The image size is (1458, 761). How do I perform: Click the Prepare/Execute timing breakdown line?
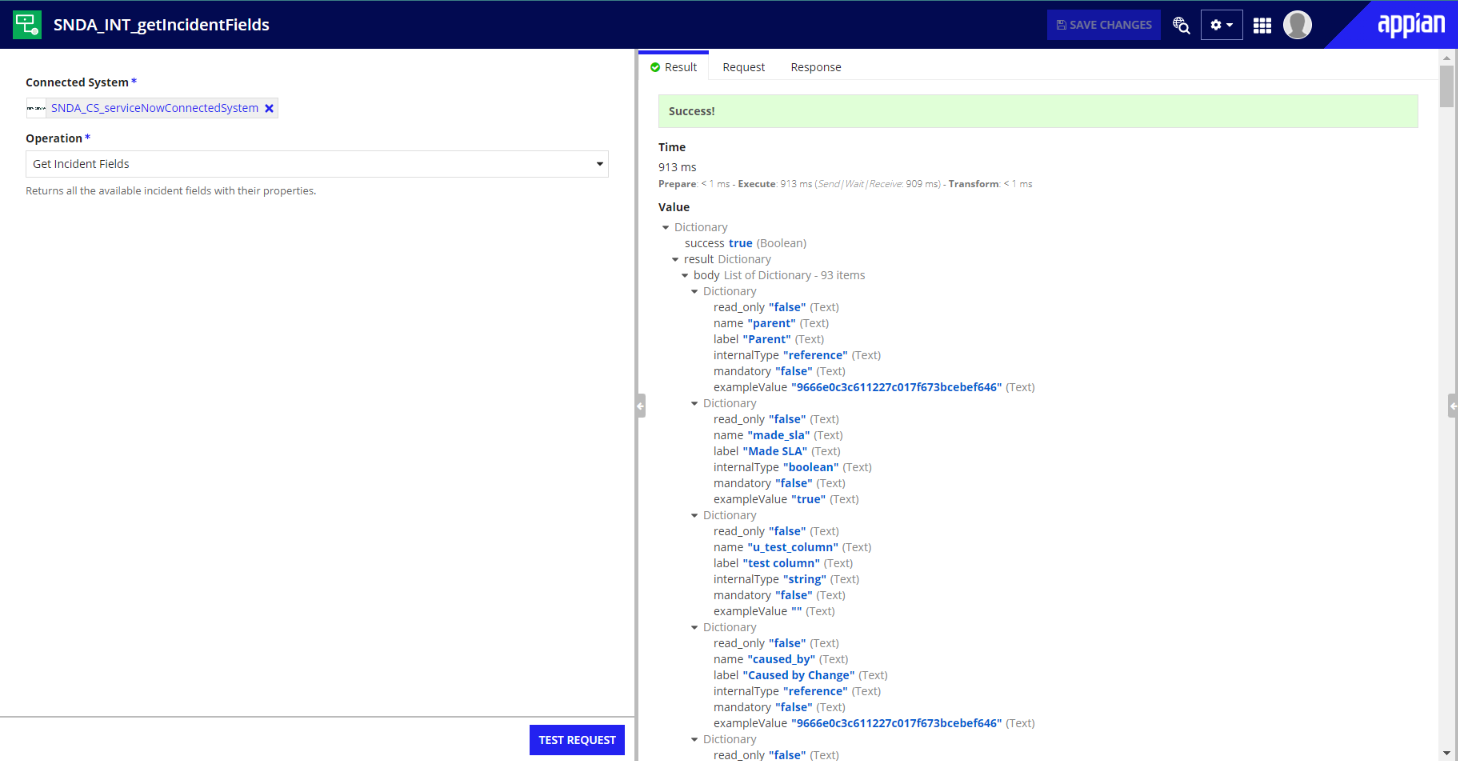pyautogui.click(x=845, y=184)
